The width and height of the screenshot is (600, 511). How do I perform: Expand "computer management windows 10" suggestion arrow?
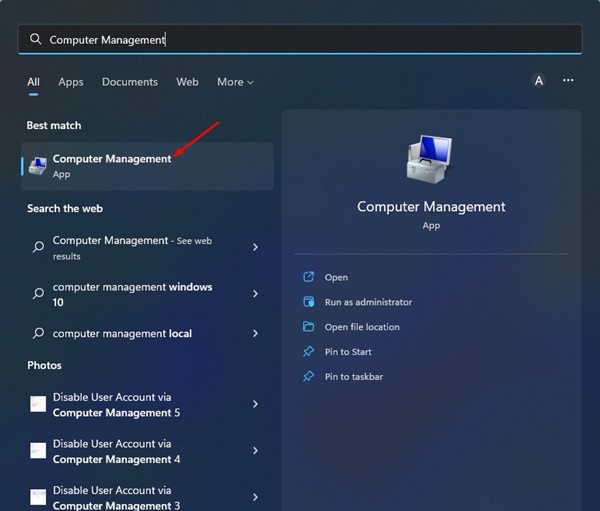pos(256,294)
